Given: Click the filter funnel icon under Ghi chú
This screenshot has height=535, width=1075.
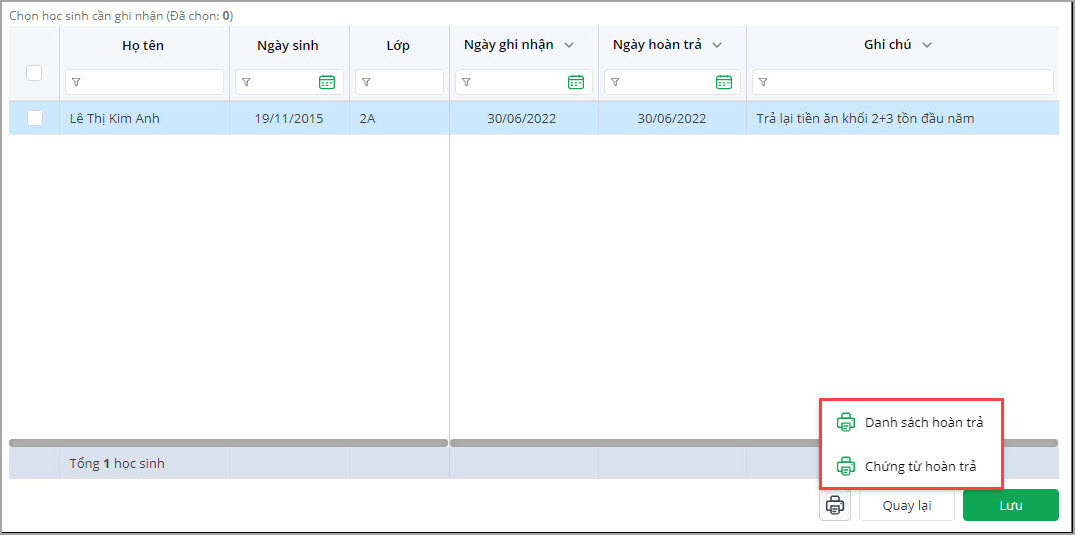Looking at the screenshot, I should pyautogui.click(x=763, y=82).
